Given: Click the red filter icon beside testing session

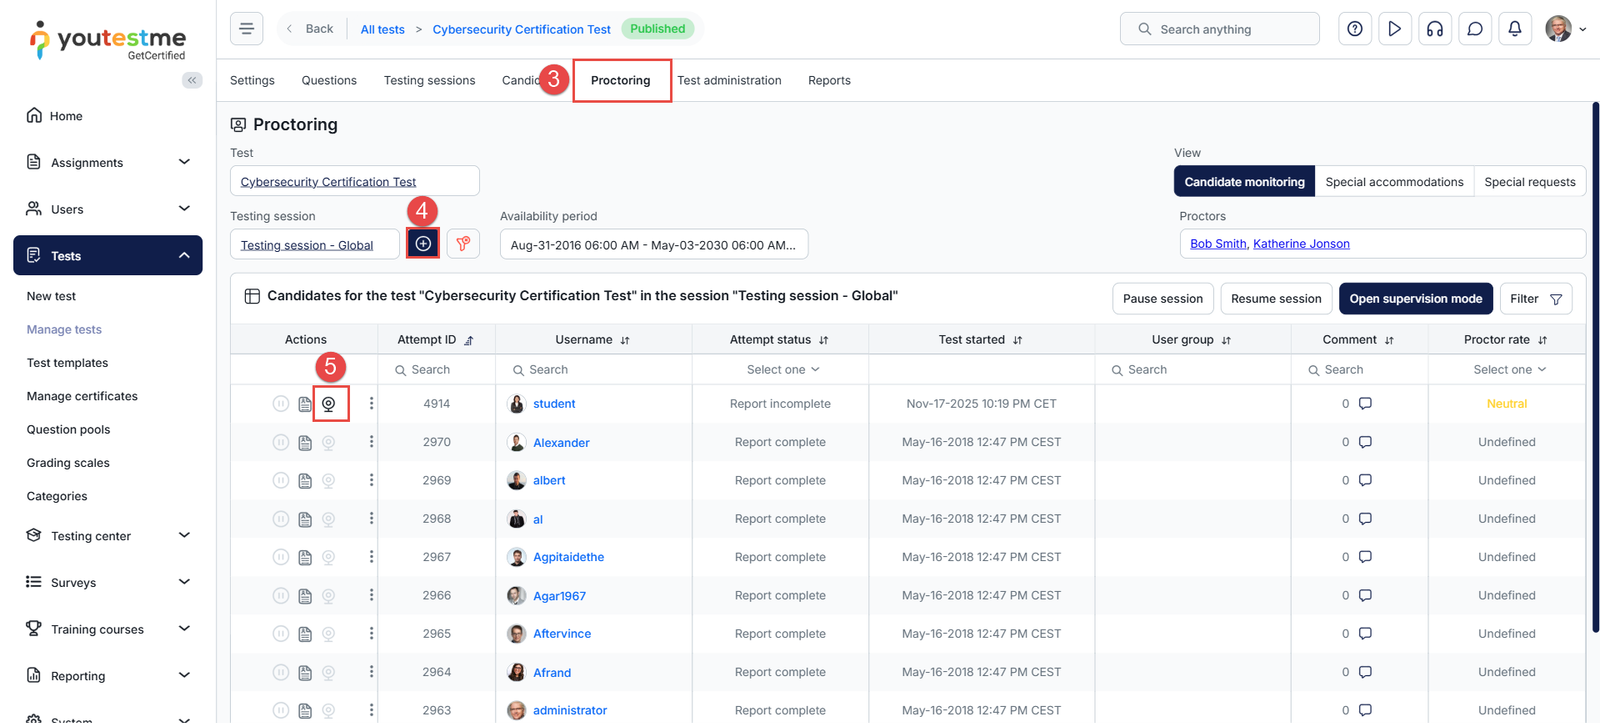Looking at the screenshot, I should (463, 244).
